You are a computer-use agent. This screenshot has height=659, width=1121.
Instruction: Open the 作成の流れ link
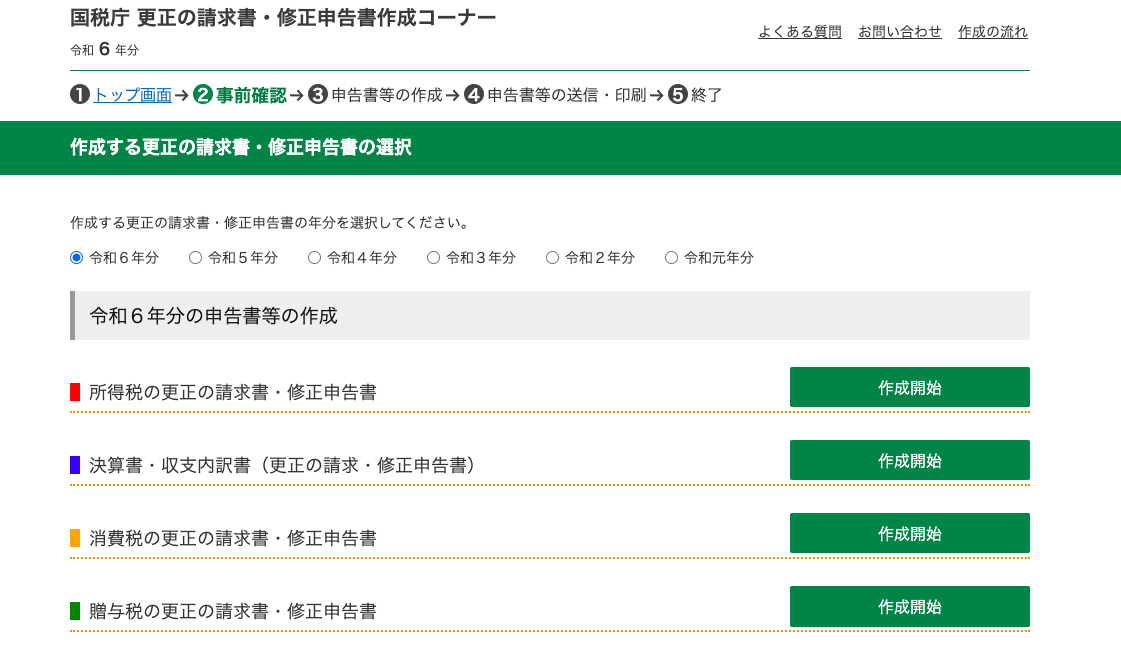coord(992,31)
